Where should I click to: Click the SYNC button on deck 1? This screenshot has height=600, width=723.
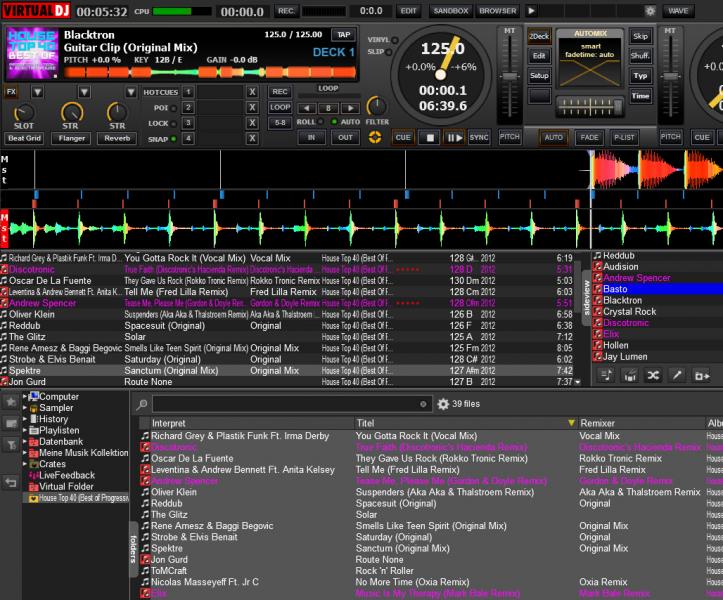pos(479,137)
